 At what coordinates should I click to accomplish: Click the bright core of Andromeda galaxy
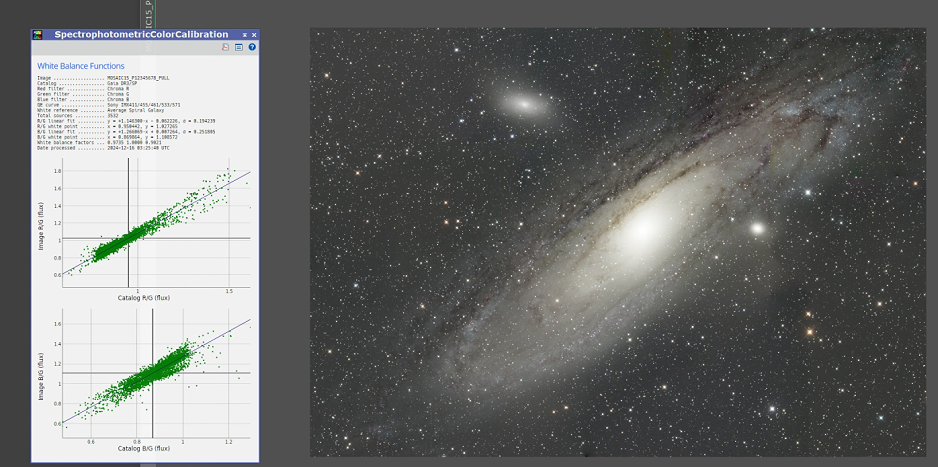coord(641,231)
